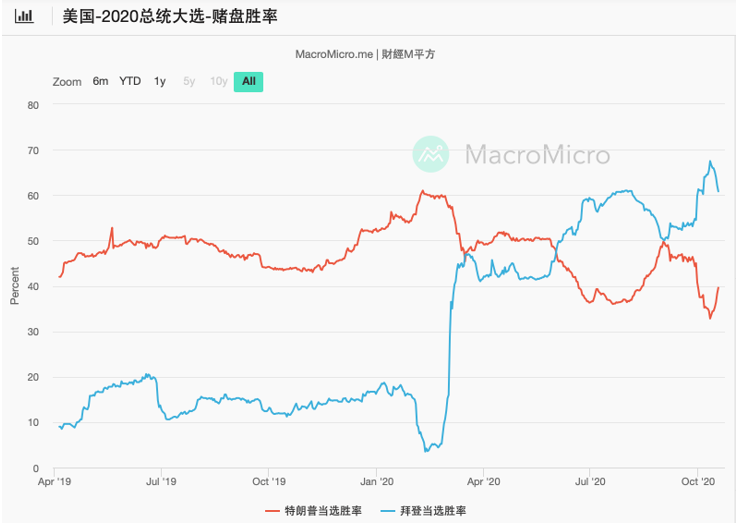Image resolution: width=737 pixels, height=524 pixels.
Task: Click the bar chart icon beside title
Action: (x=24, y=16)
